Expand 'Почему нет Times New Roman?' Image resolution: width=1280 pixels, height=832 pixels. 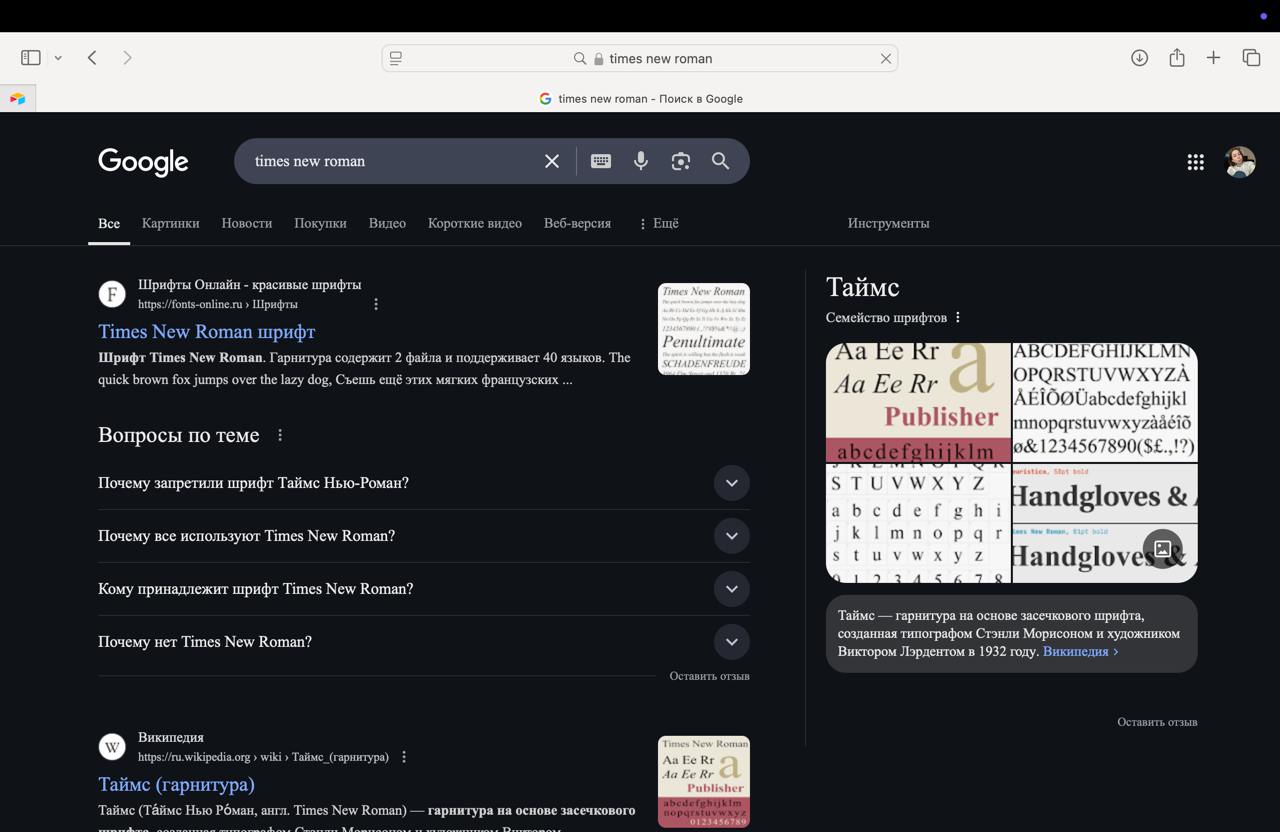(x=424, y=642)
